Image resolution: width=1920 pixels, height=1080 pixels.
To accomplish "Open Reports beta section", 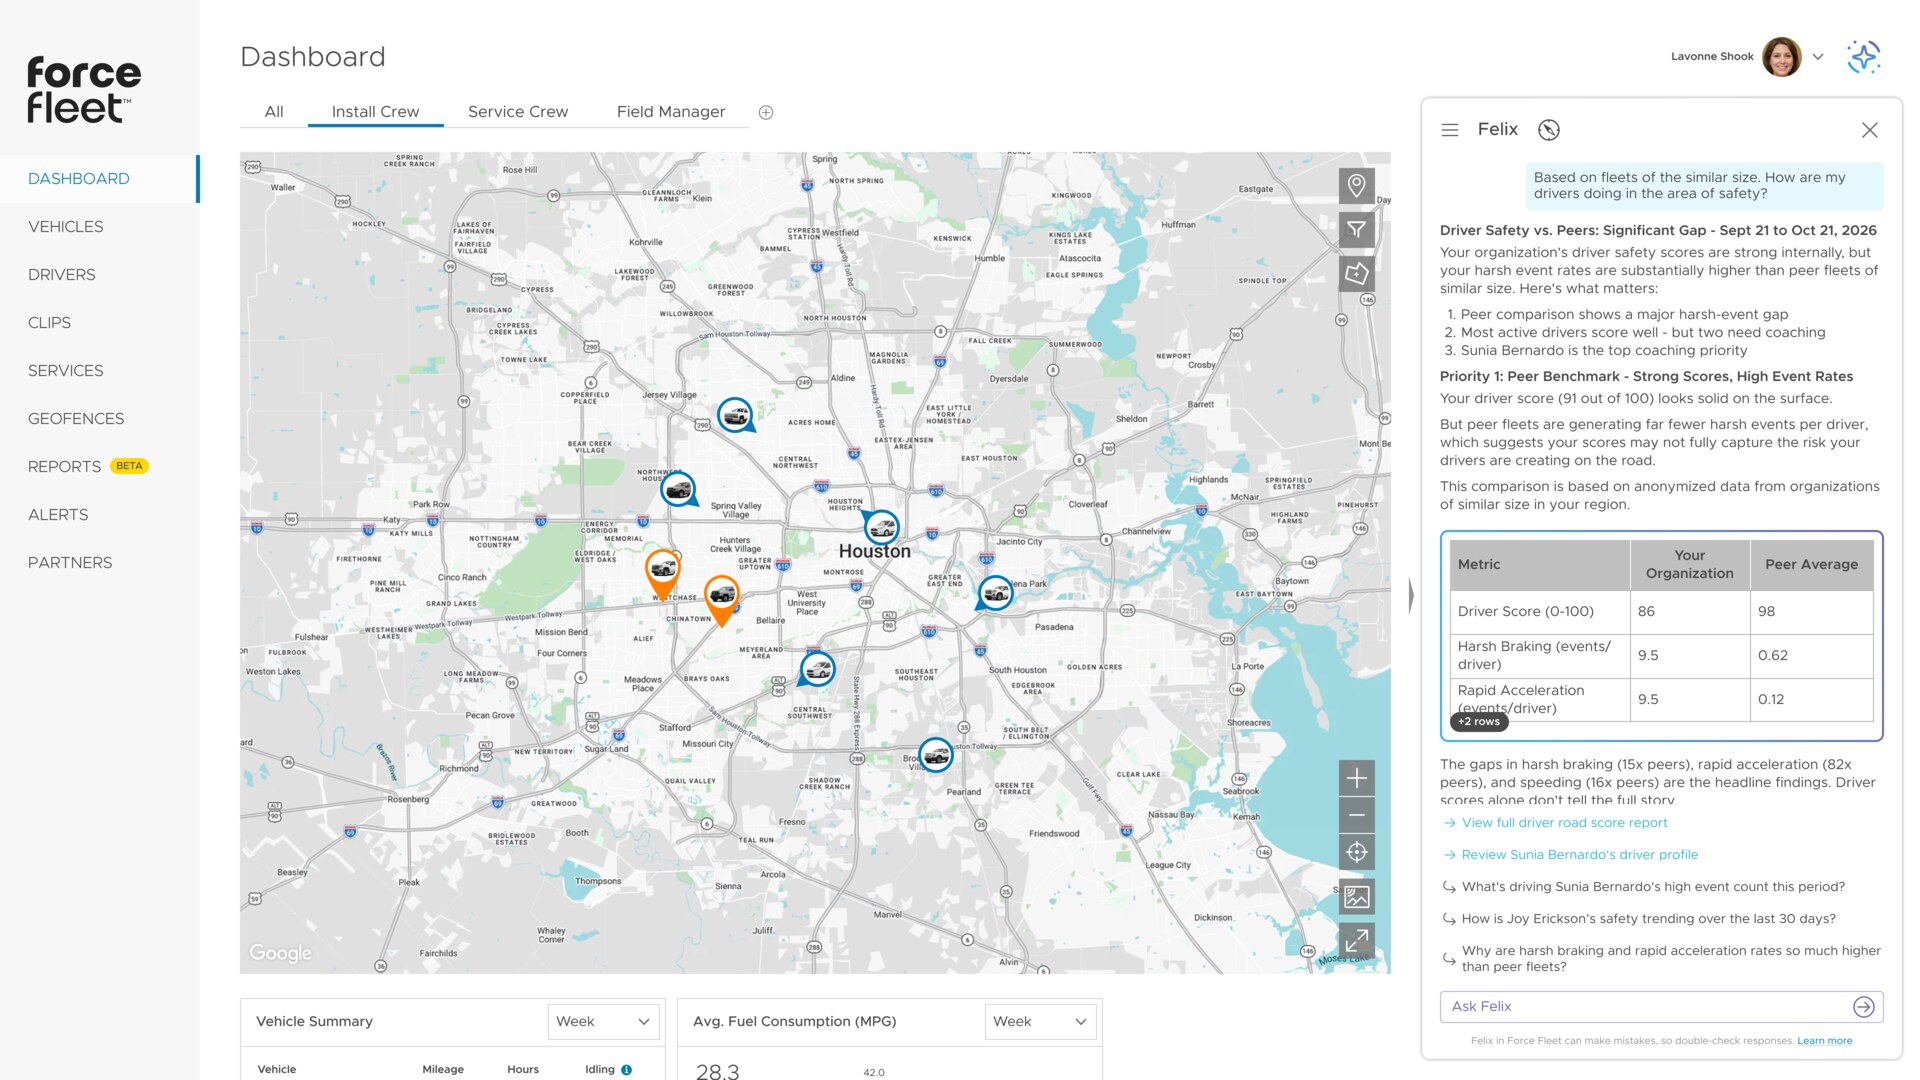I will [88, 467].
